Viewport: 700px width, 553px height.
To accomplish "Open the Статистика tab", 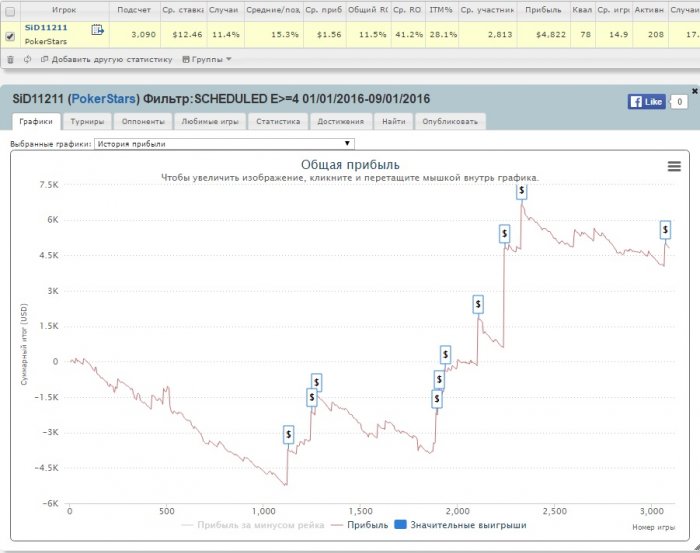I will coord(278,121).
